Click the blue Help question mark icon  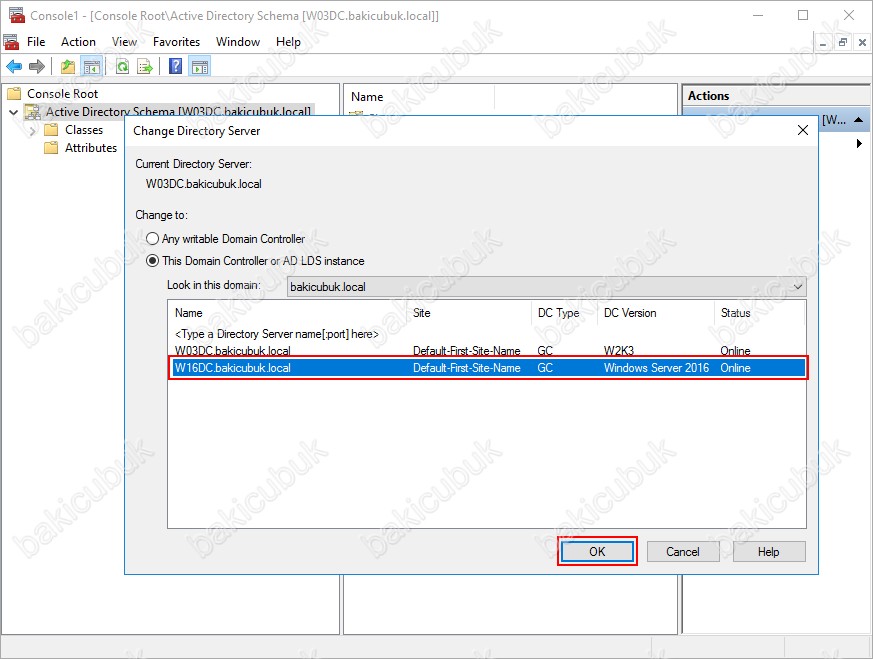[x=175, y=67]
